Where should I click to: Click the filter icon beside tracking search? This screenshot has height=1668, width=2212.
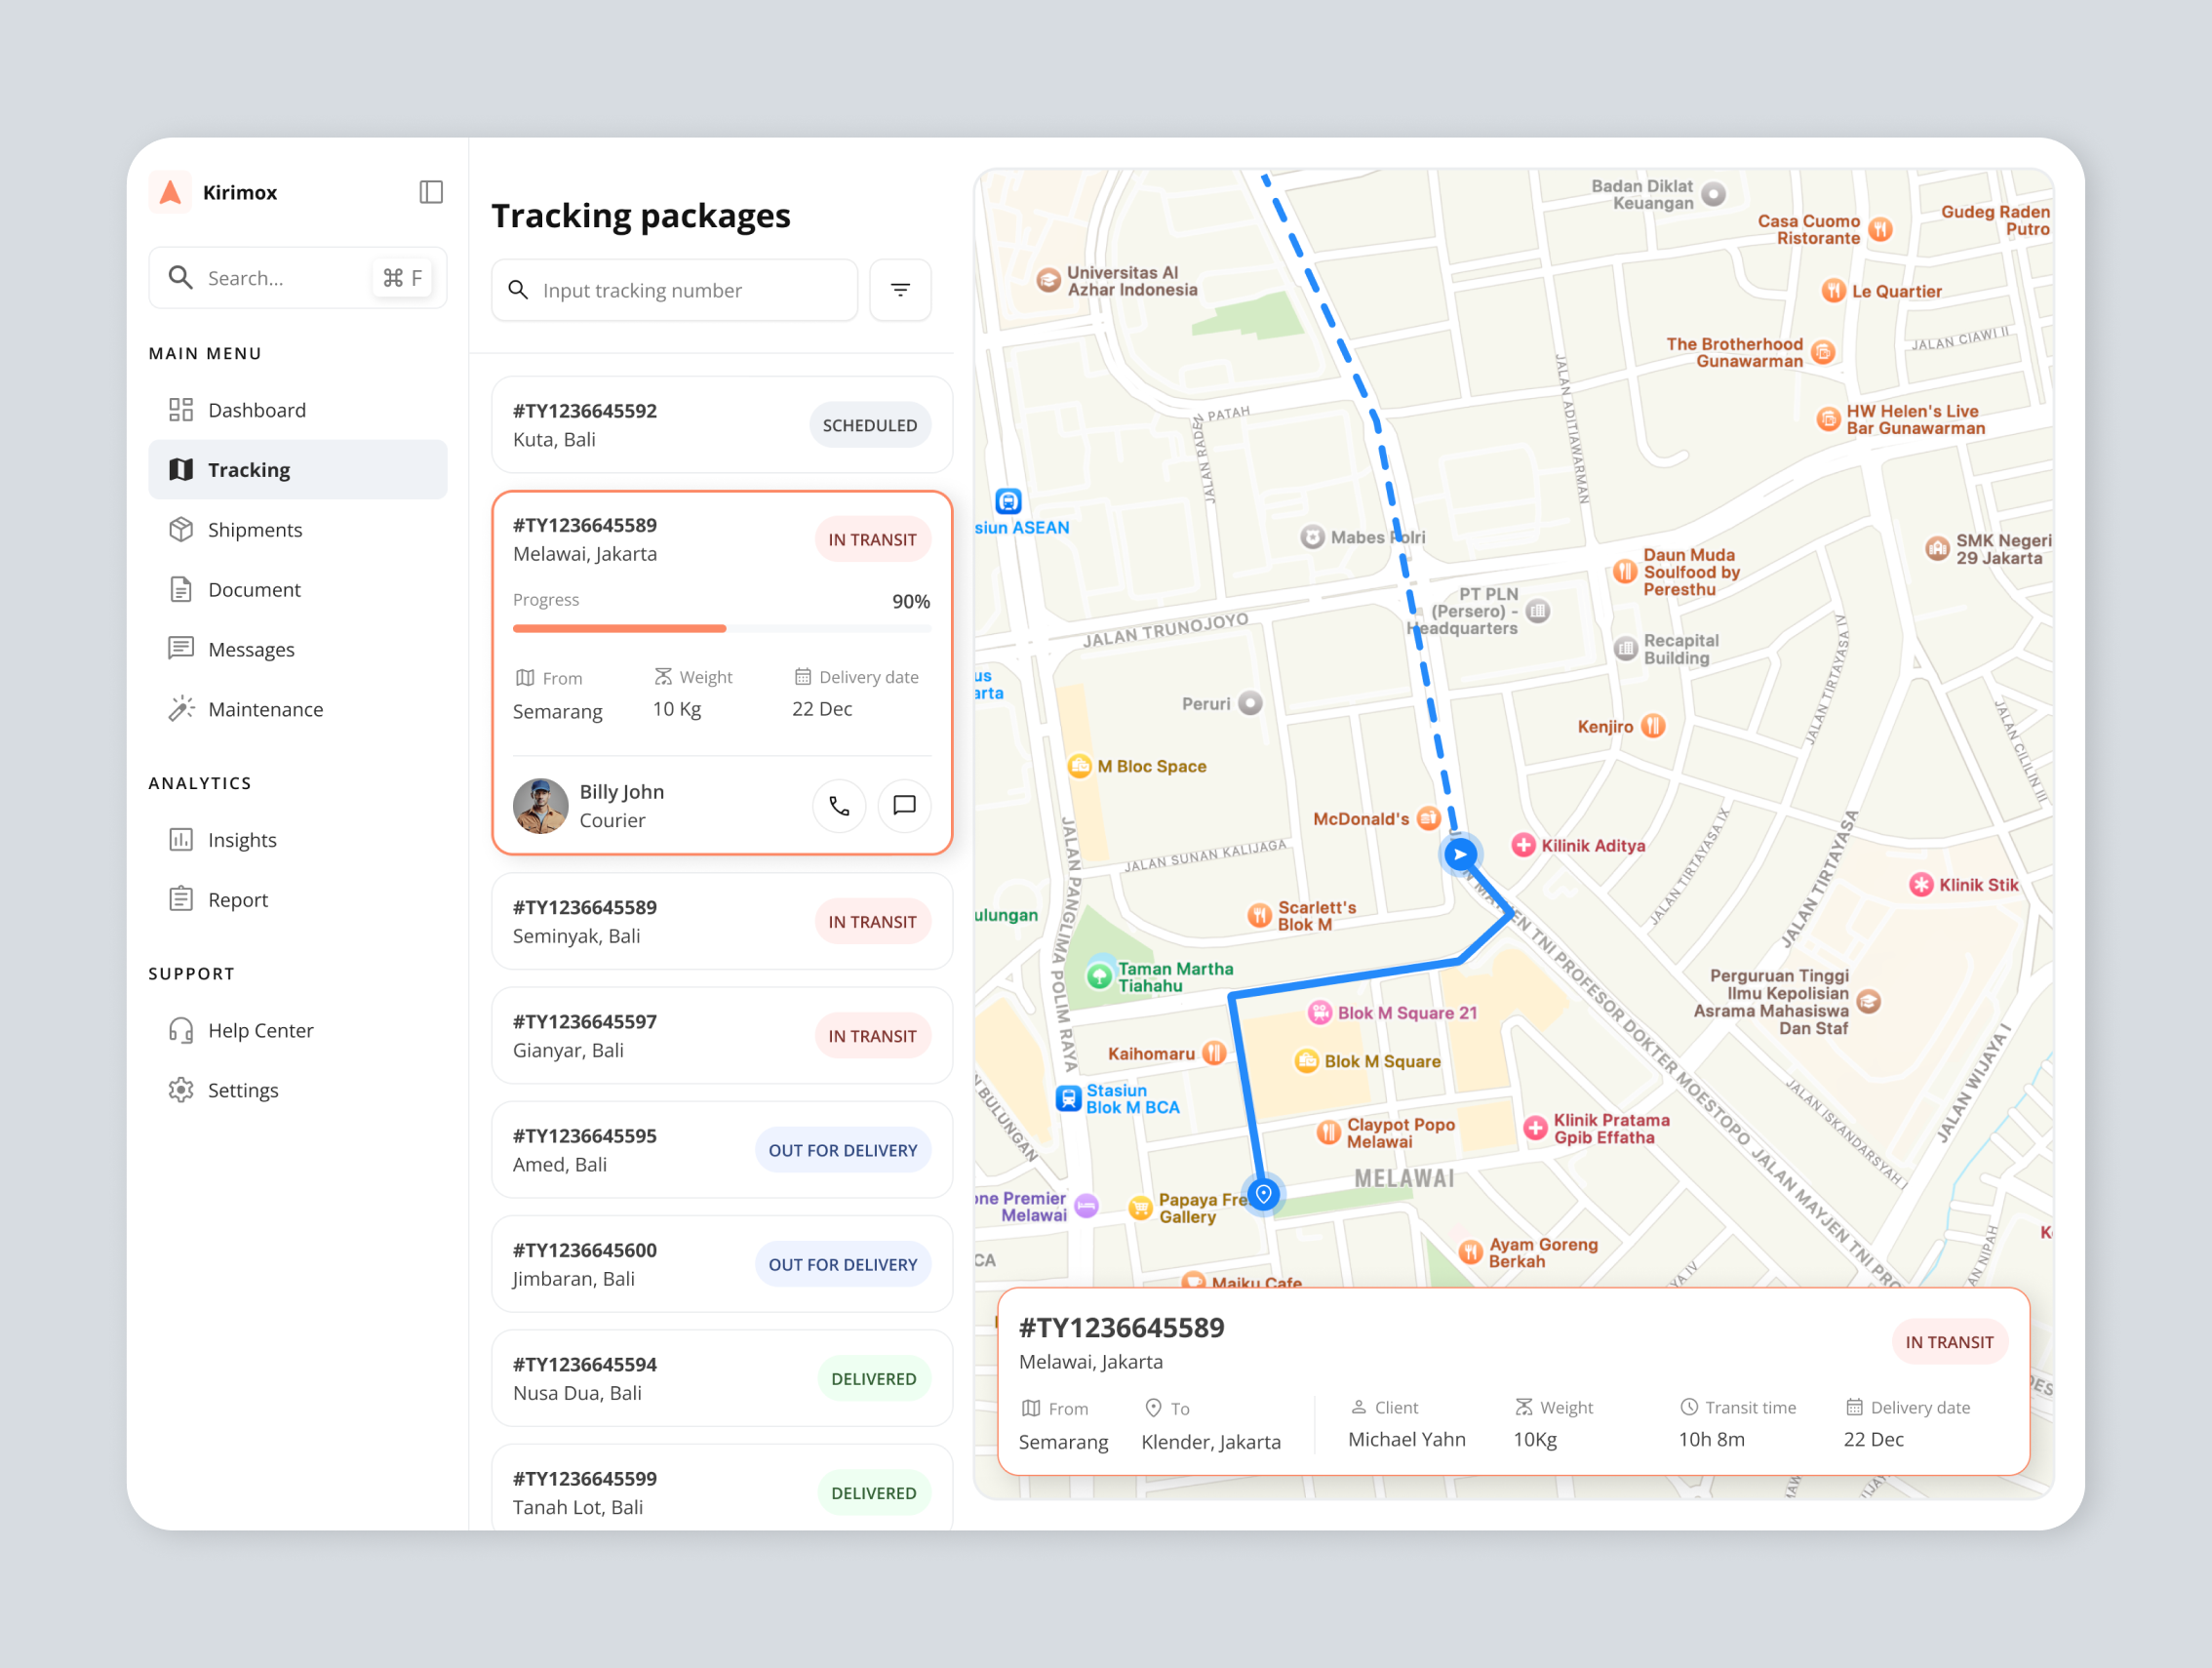(x=900, y=290)
